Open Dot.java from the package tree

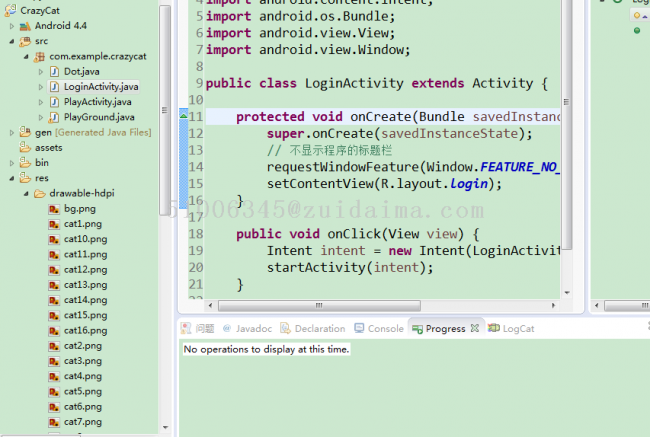click(82, 72)
